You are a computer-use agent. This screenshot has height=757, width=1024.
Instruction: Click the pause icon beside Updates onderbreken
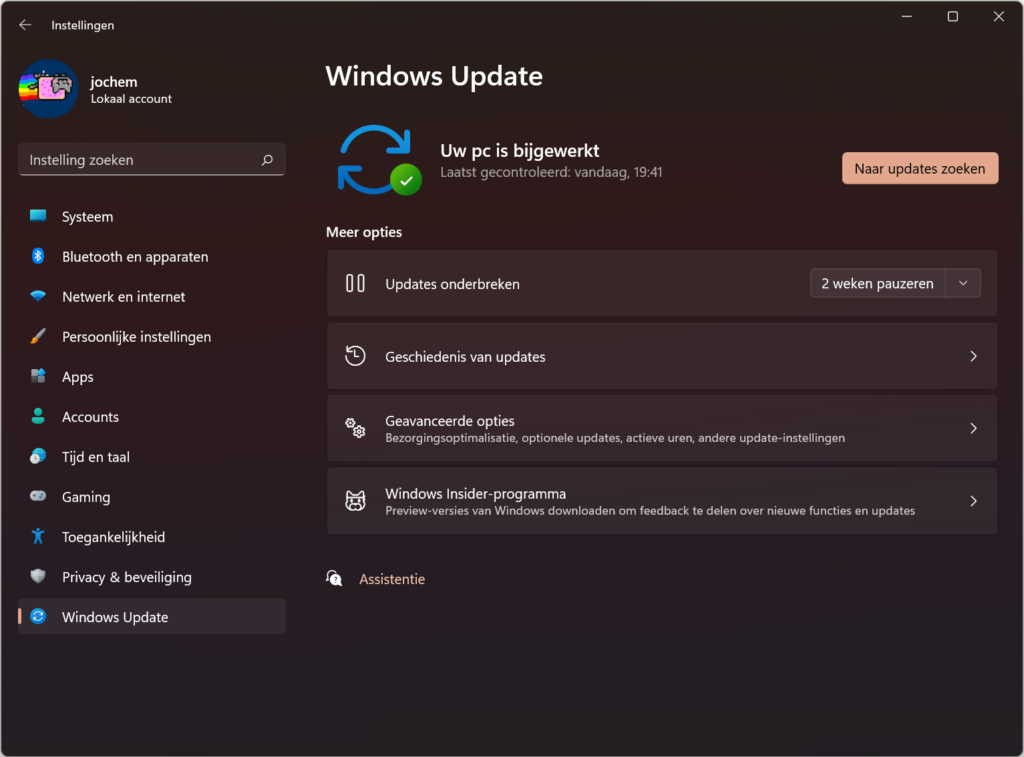(355, 283)
